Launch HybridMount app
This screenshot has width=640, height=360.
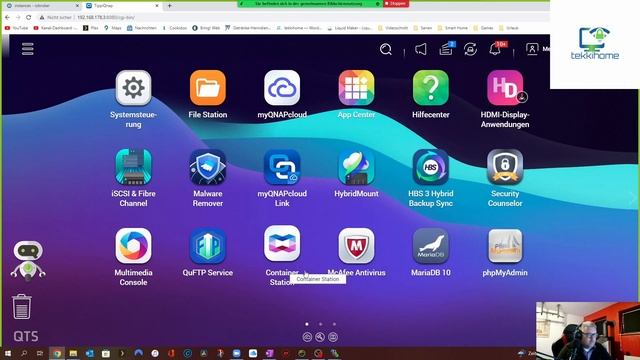(x=356, y=167)
